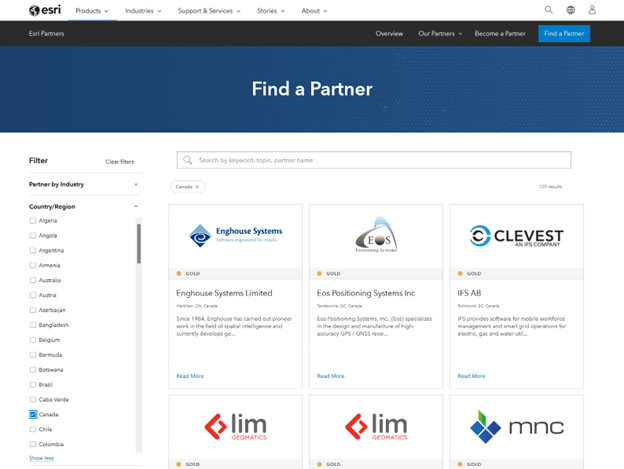
Task: Uncheck the Canada checkbox
Action: click(x=33, y=415)
